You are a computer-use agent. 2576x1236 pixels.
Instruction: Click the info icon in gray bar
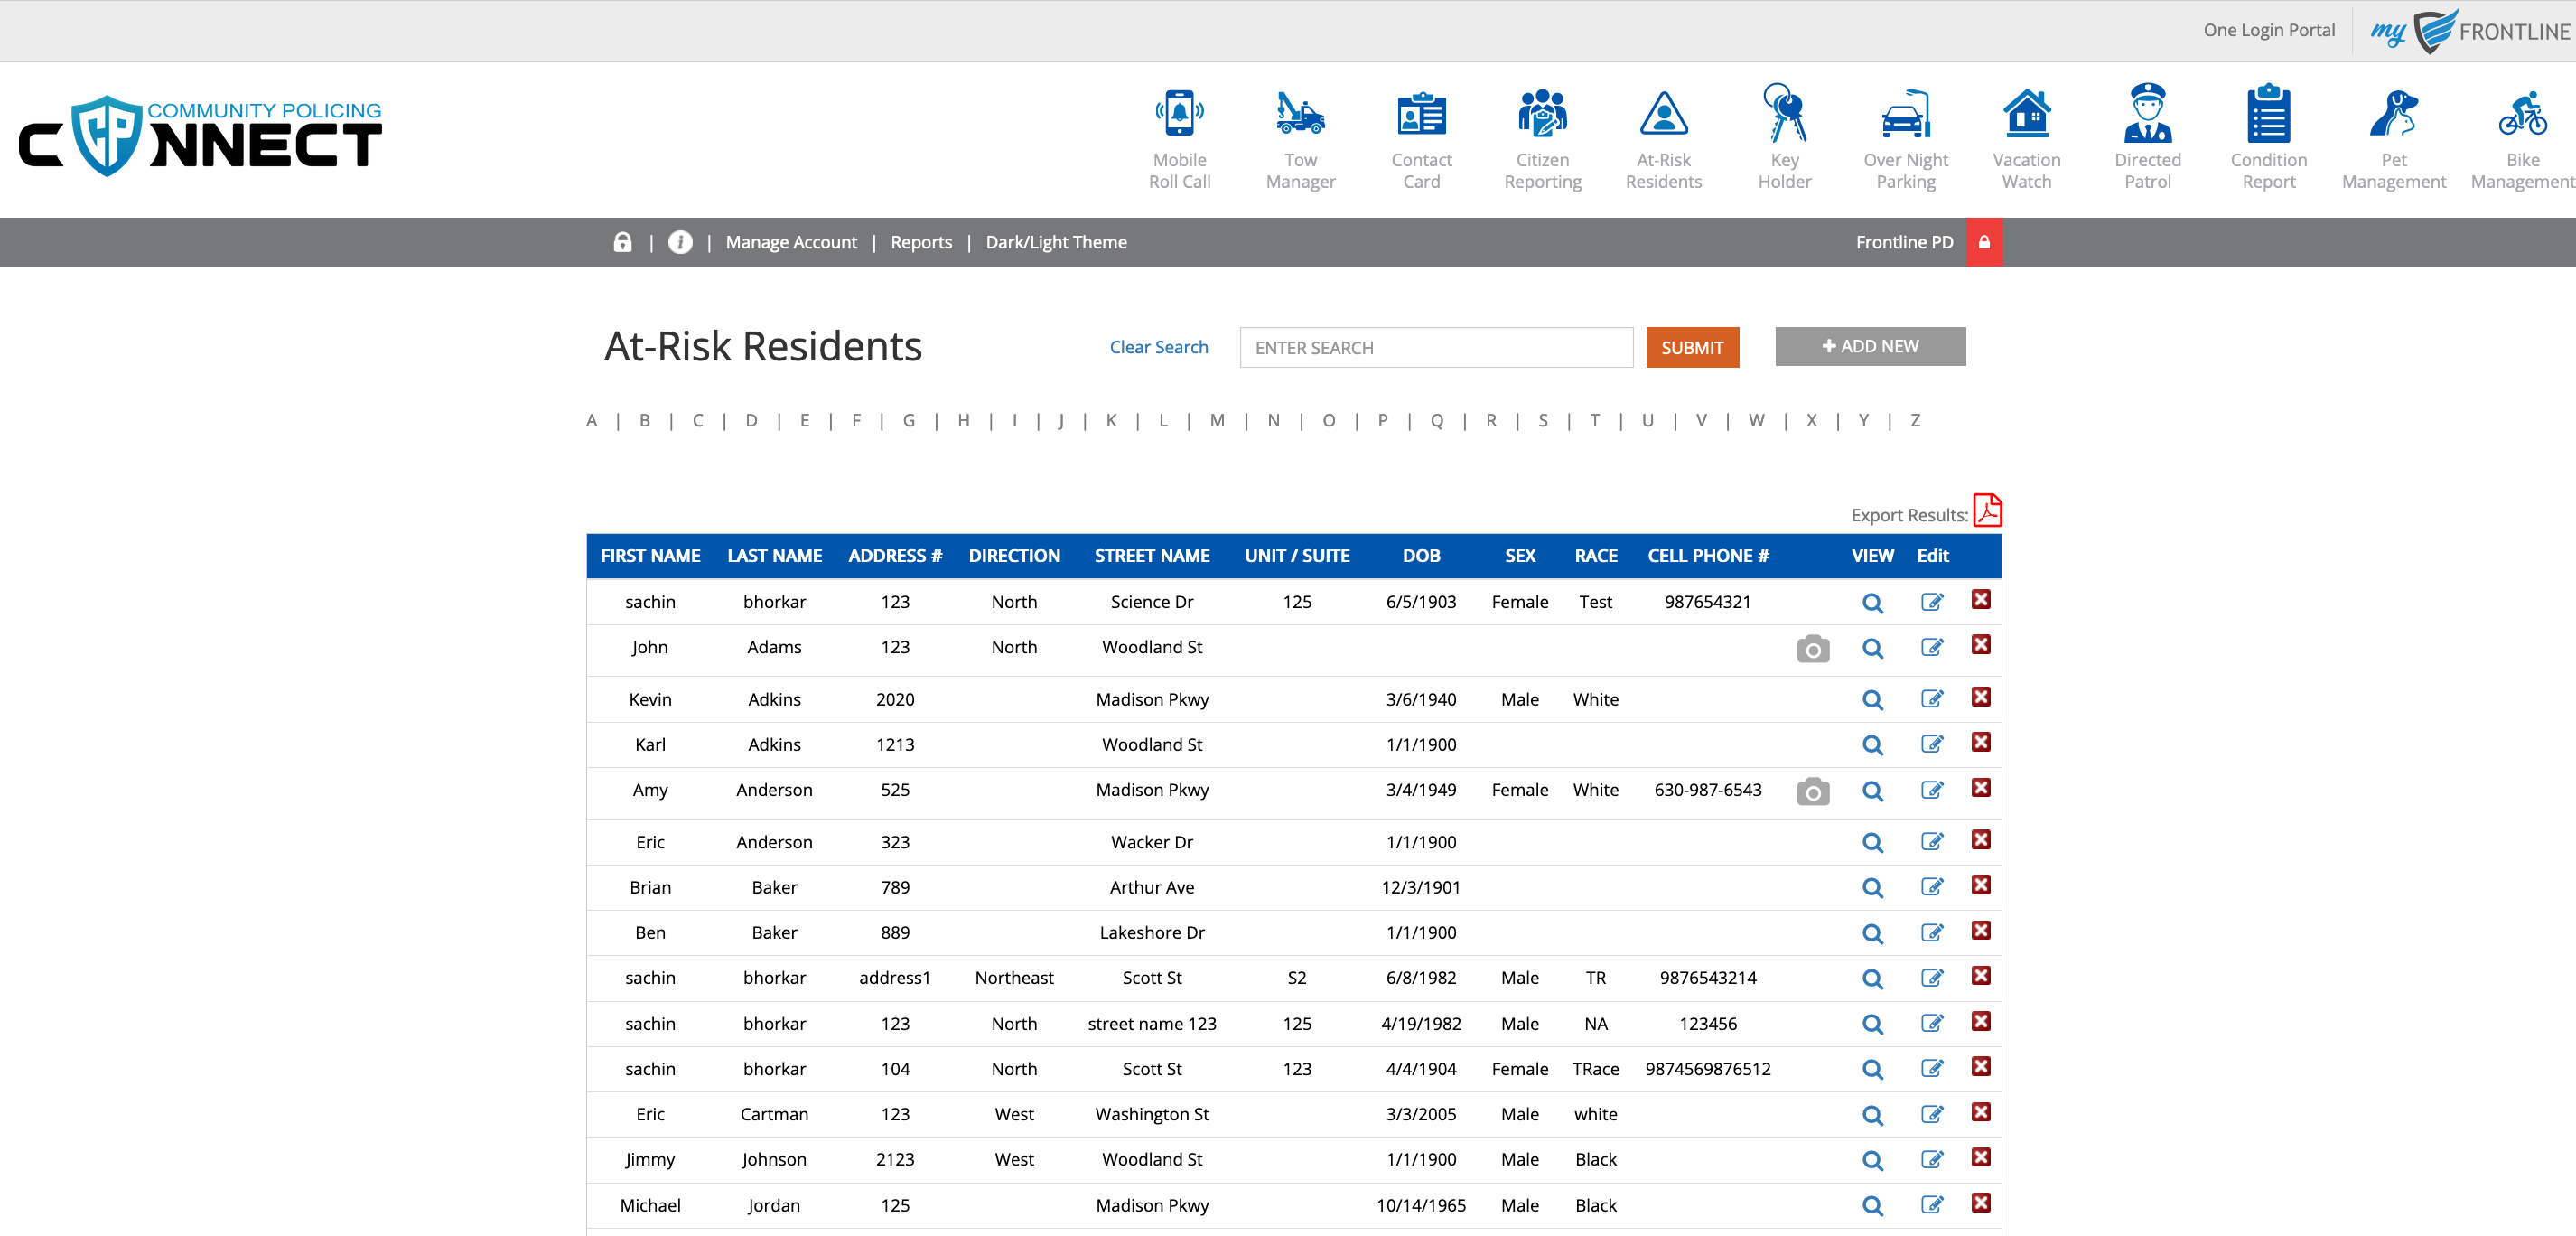pyautogui.click(x=680, y=242)
